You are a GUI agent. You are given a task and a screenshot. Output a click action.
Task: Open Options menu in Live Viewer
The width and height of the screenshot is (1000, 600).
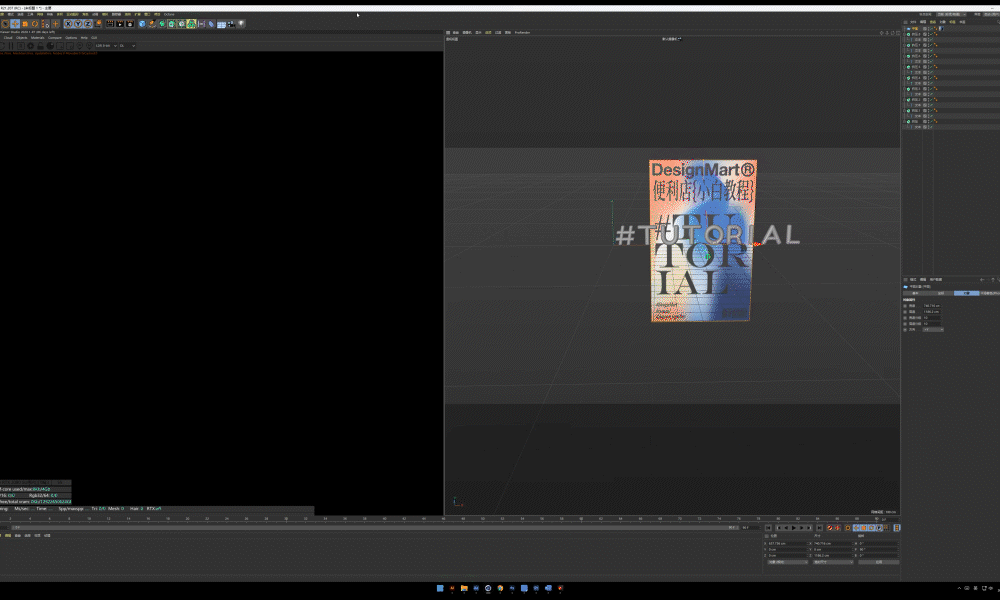click(71, 38)
